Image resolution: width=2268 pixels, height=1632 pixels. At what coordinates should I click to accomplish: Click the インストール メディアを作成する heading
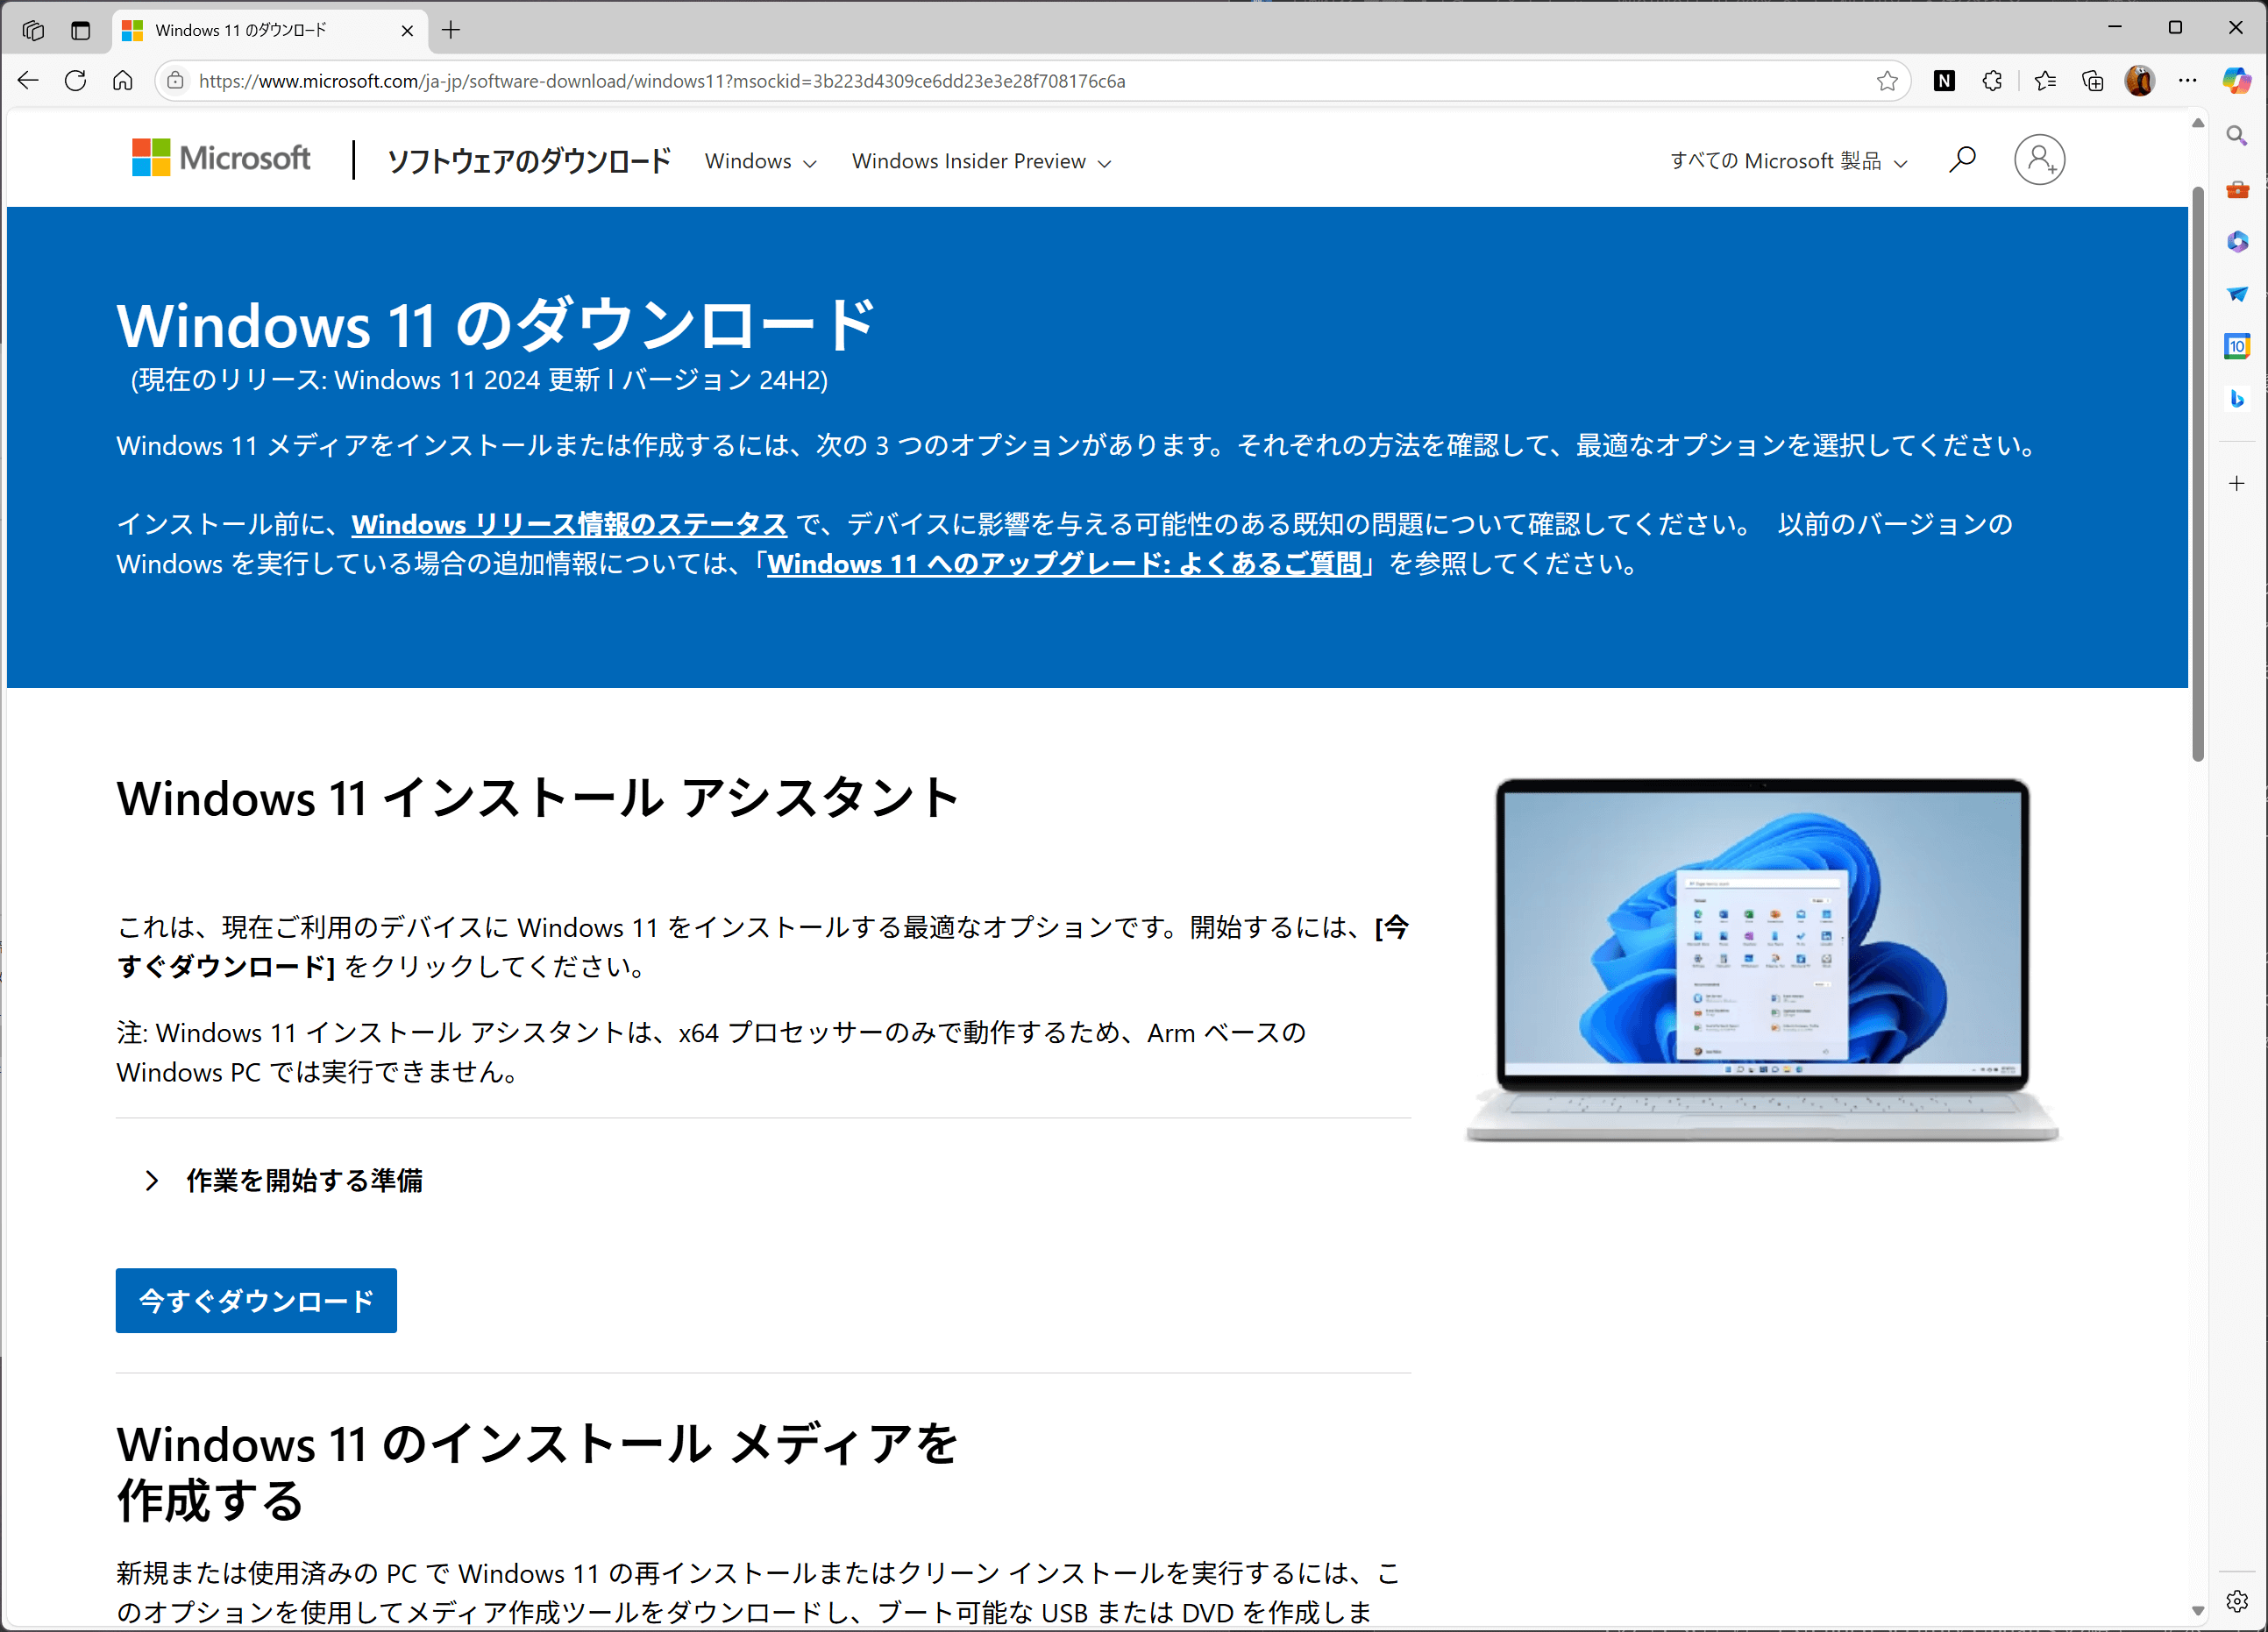point(538,1472)
